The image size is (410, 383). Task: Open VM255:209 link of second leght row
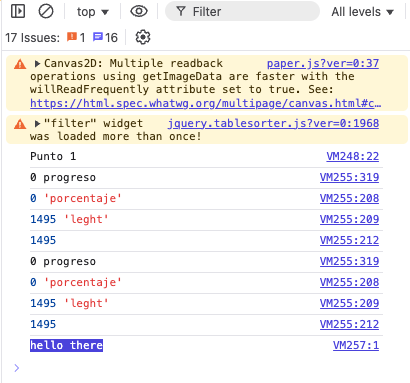tap(349, 303)
